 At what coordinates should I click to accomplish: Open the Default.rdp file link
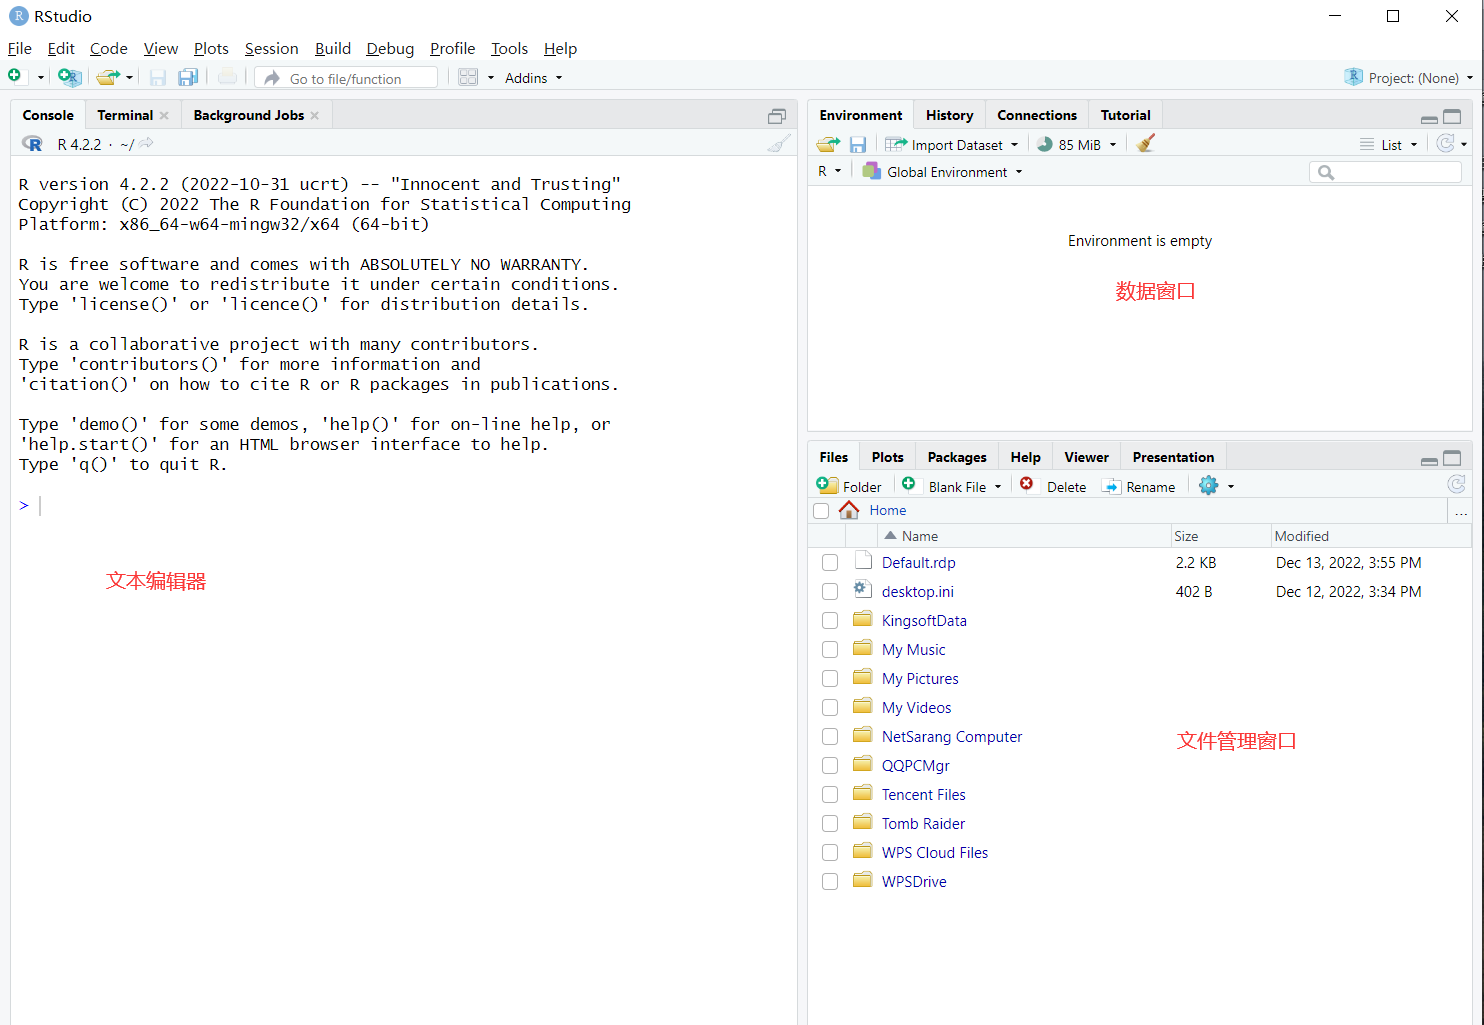tap(918, 563)
